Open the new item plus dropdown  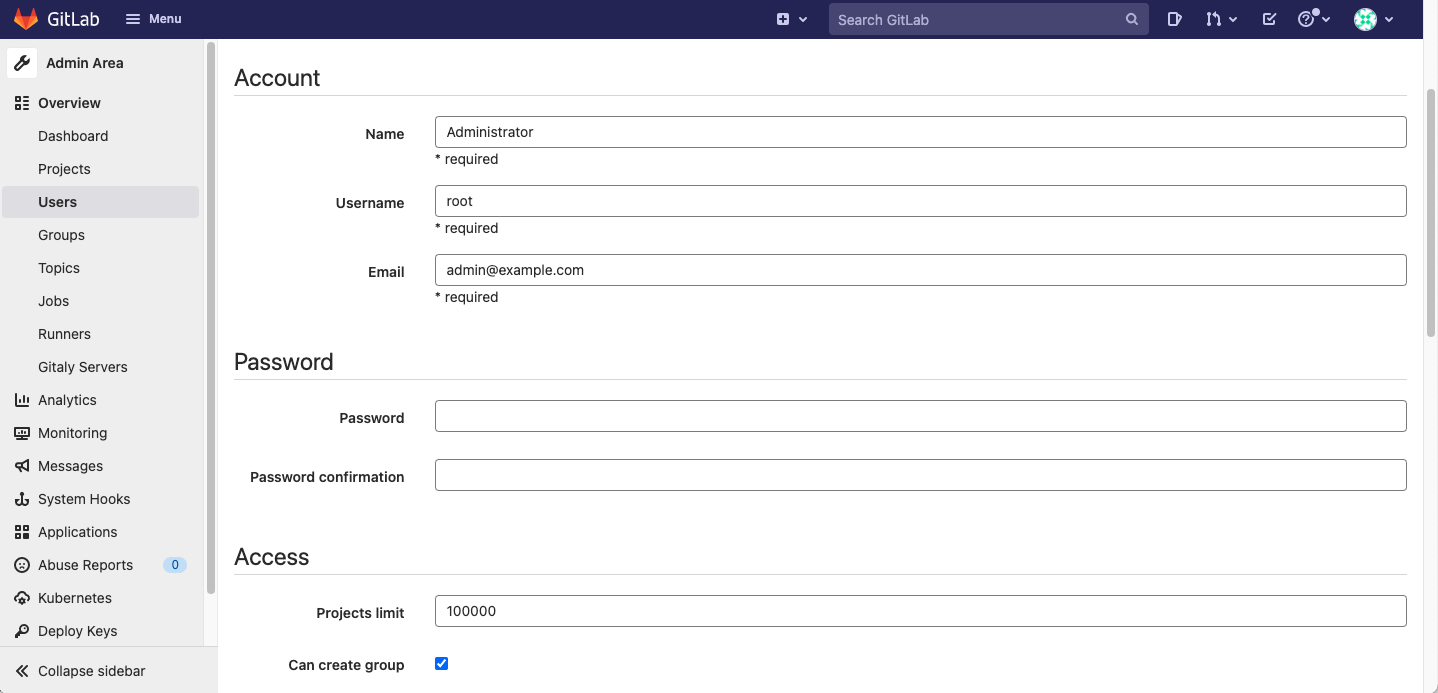785,19
